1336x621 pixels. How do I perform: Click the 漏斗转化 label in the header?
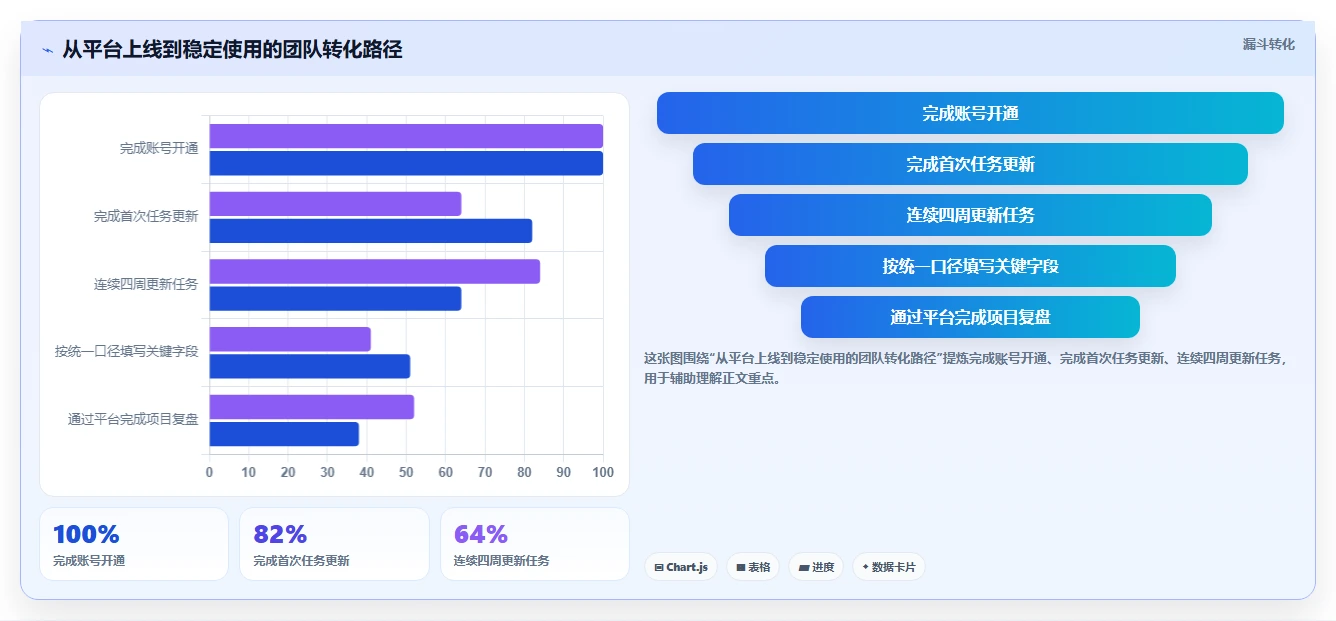(1268, 44)
